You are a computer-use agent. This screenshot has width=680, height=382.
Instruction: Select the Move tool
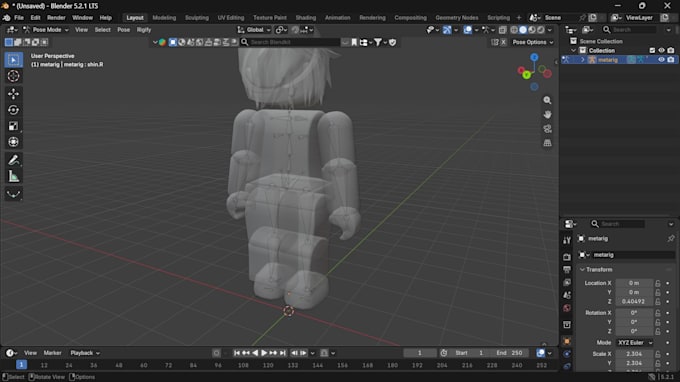point(13,94)
